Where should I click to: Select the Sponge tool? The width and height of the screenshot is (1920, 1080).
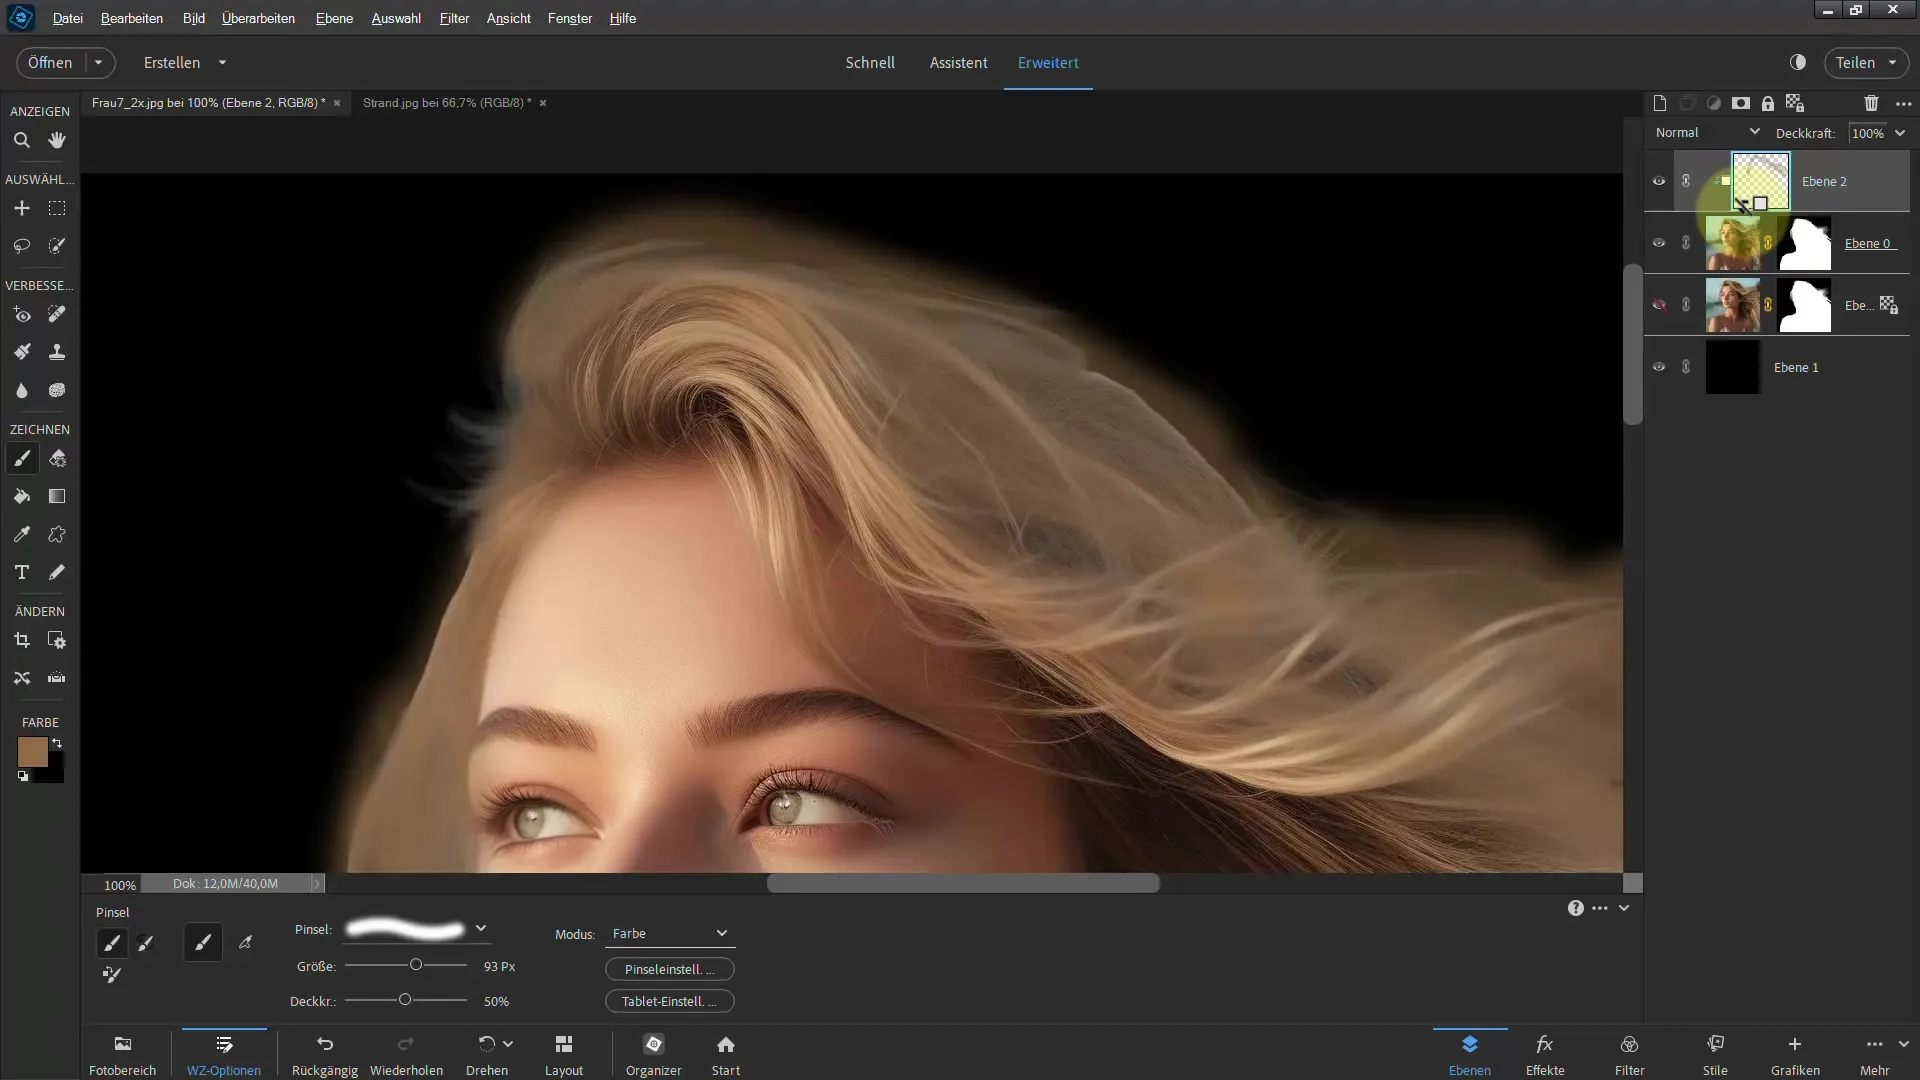(57, 390)
